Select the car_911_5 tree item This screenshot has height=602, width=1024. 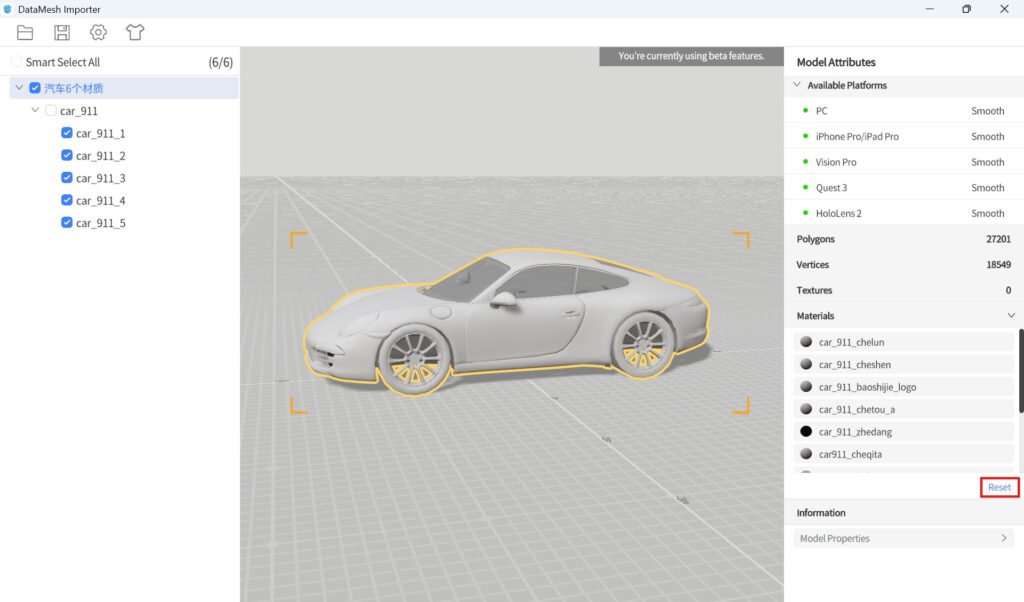(100, 223)
